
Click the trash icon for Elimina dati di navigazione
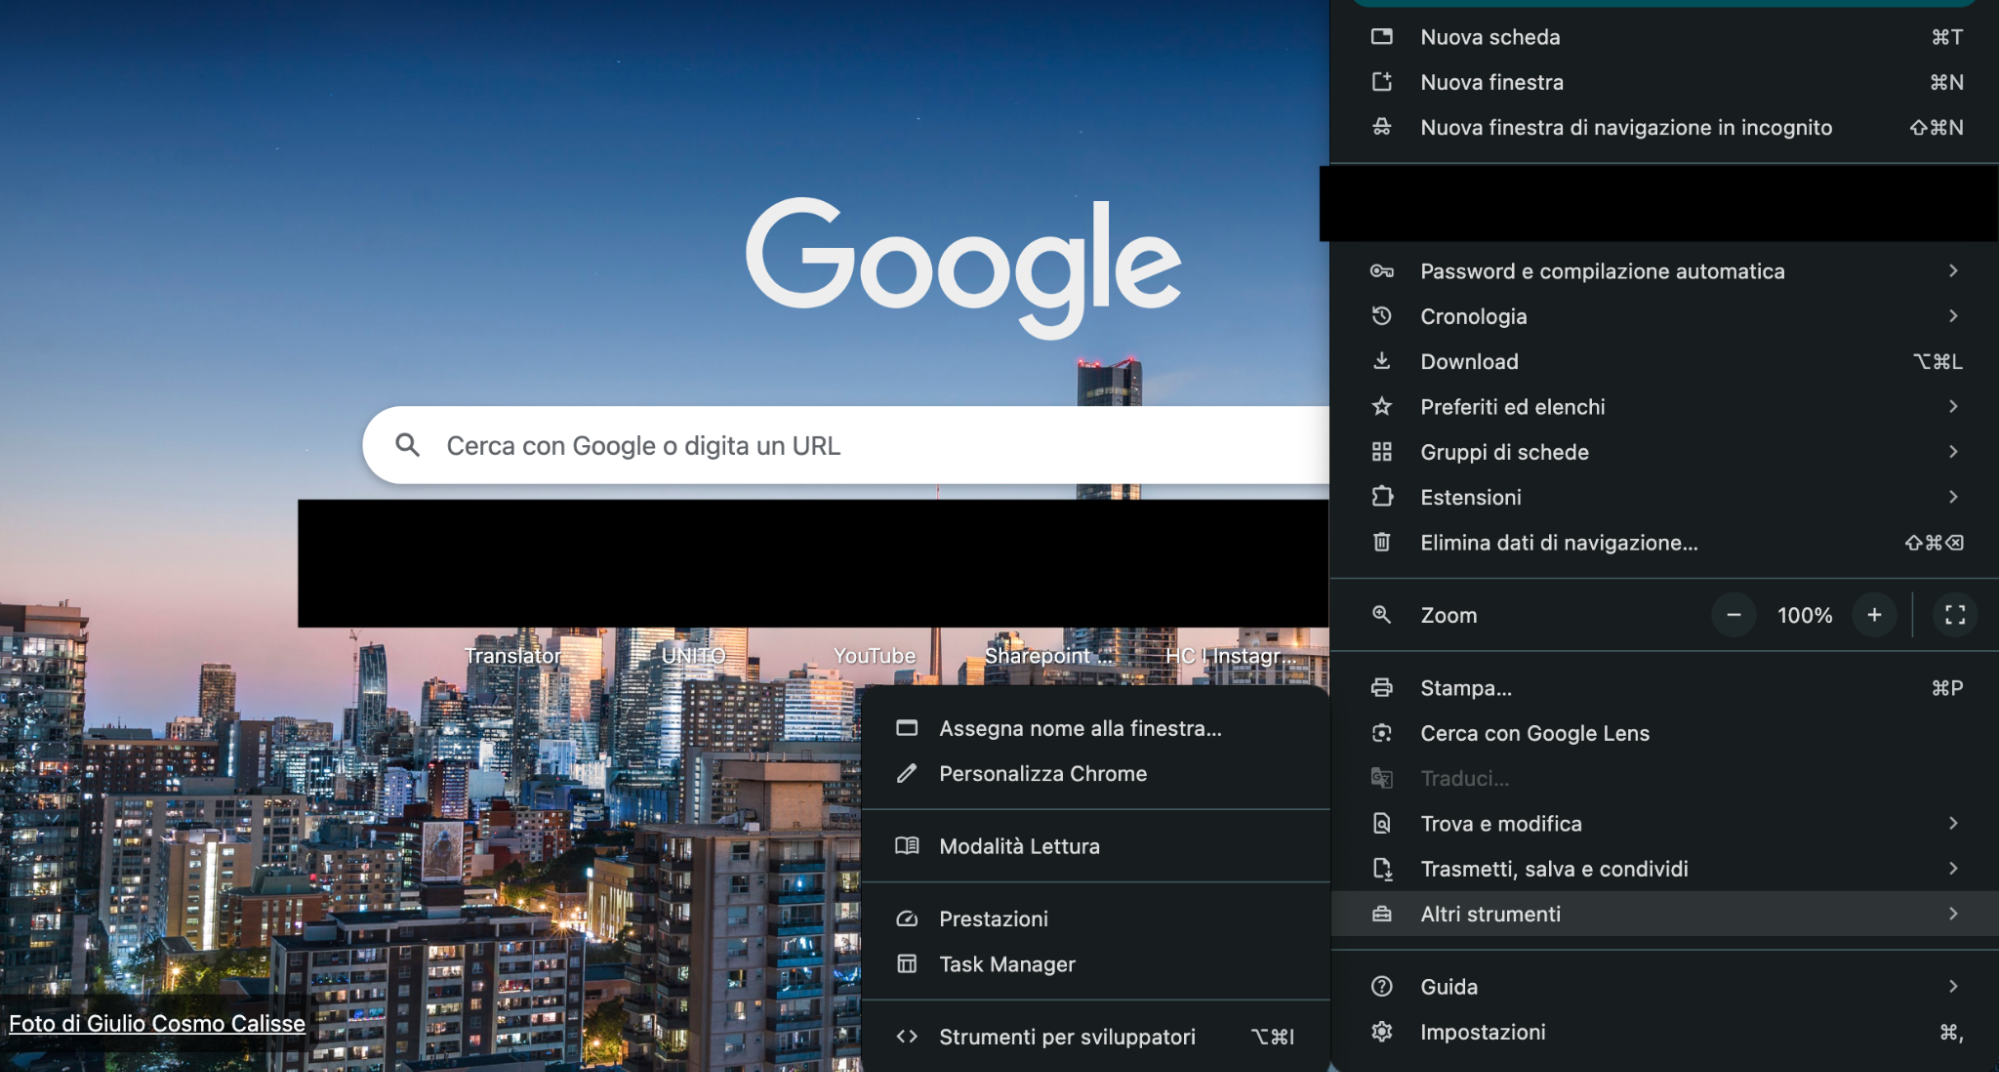tap(1383, 542)
